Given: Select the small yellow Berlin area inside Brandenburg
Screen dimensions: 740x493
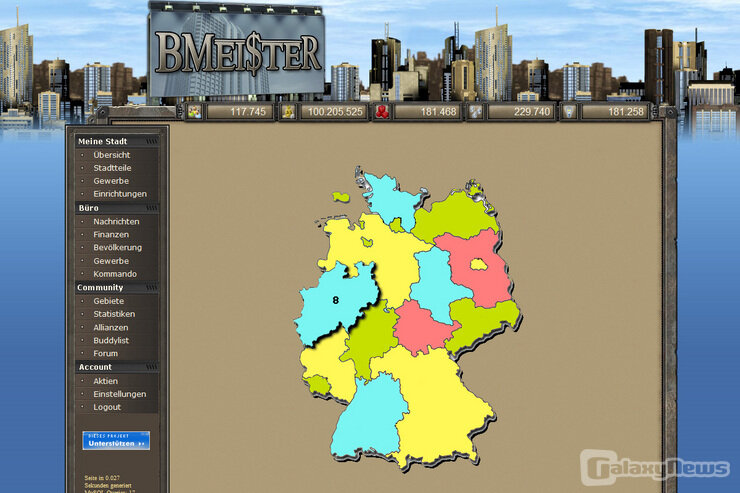Looking at the screenshot, I should [x=479, y=264].
